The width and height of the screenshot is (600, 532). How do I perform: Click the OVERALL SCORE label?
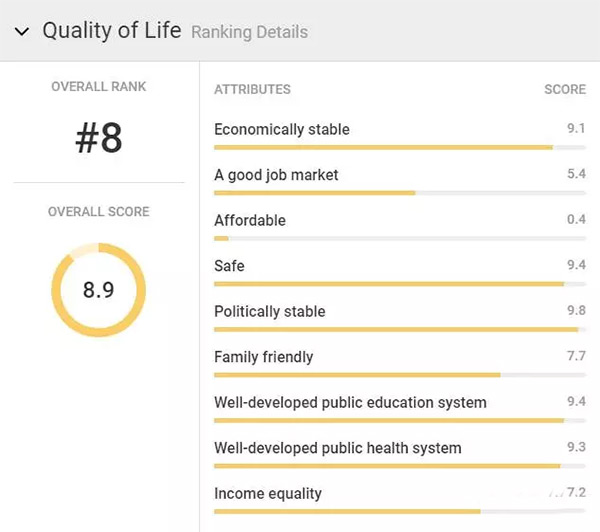click(99, 212)
